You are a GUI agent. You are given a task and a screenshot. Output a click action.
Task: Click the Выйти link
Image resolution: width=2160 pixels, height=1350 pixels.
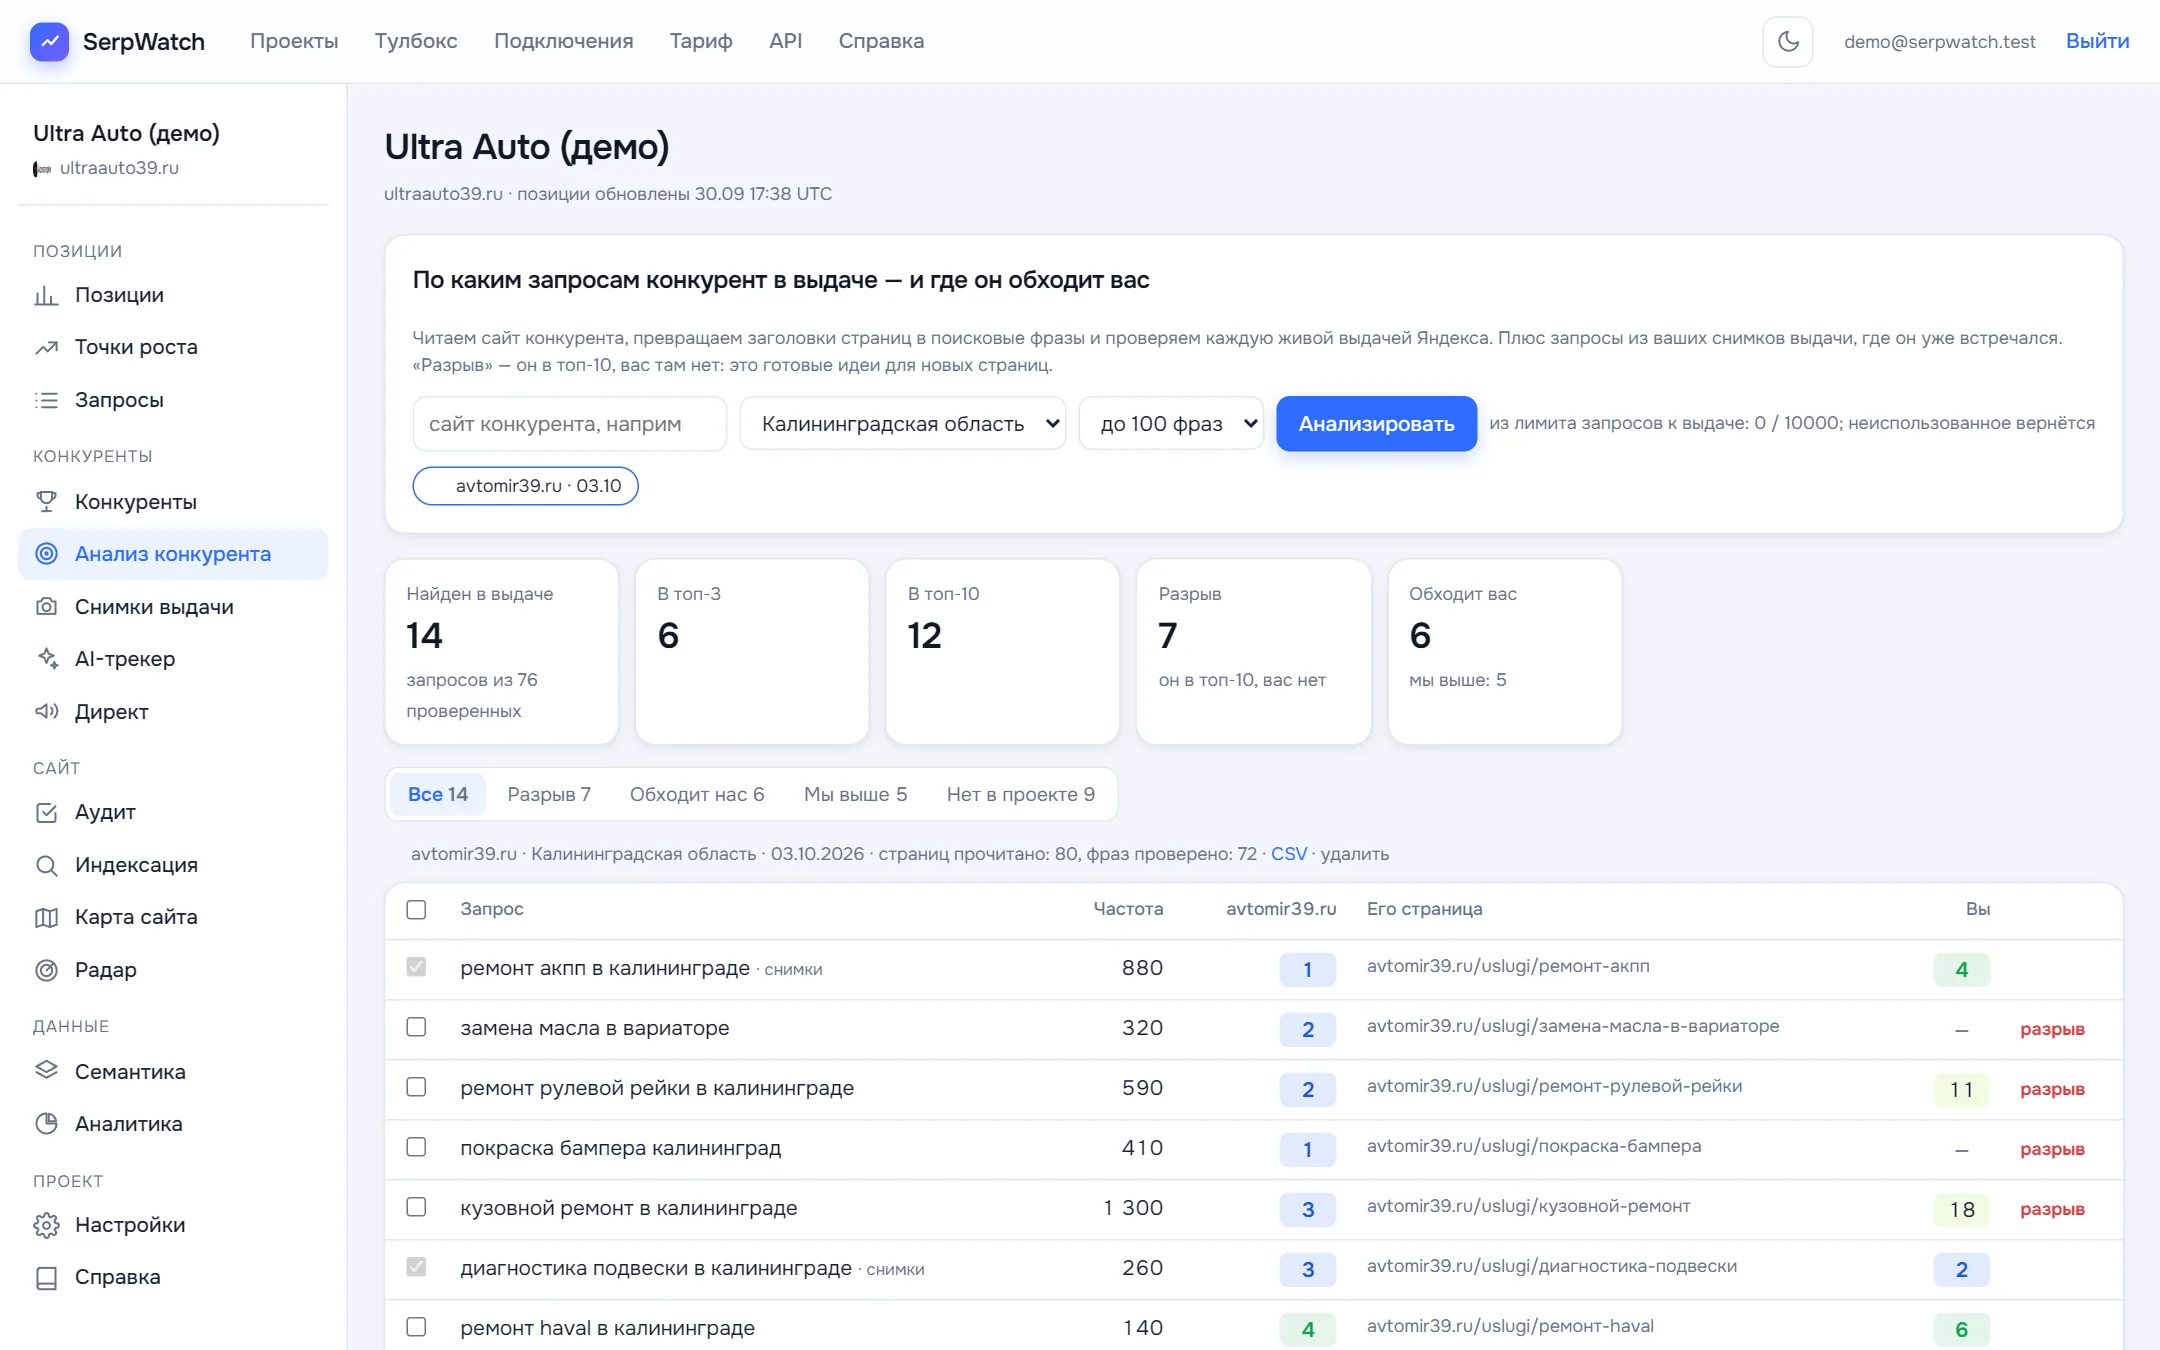click(2098, 41)
